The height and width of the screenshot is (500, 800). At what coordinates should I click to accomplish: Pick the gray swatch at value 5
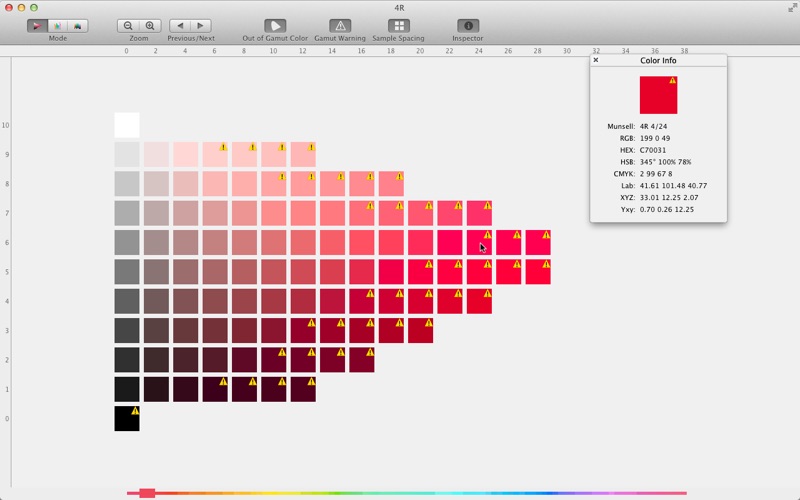[127, 272]
